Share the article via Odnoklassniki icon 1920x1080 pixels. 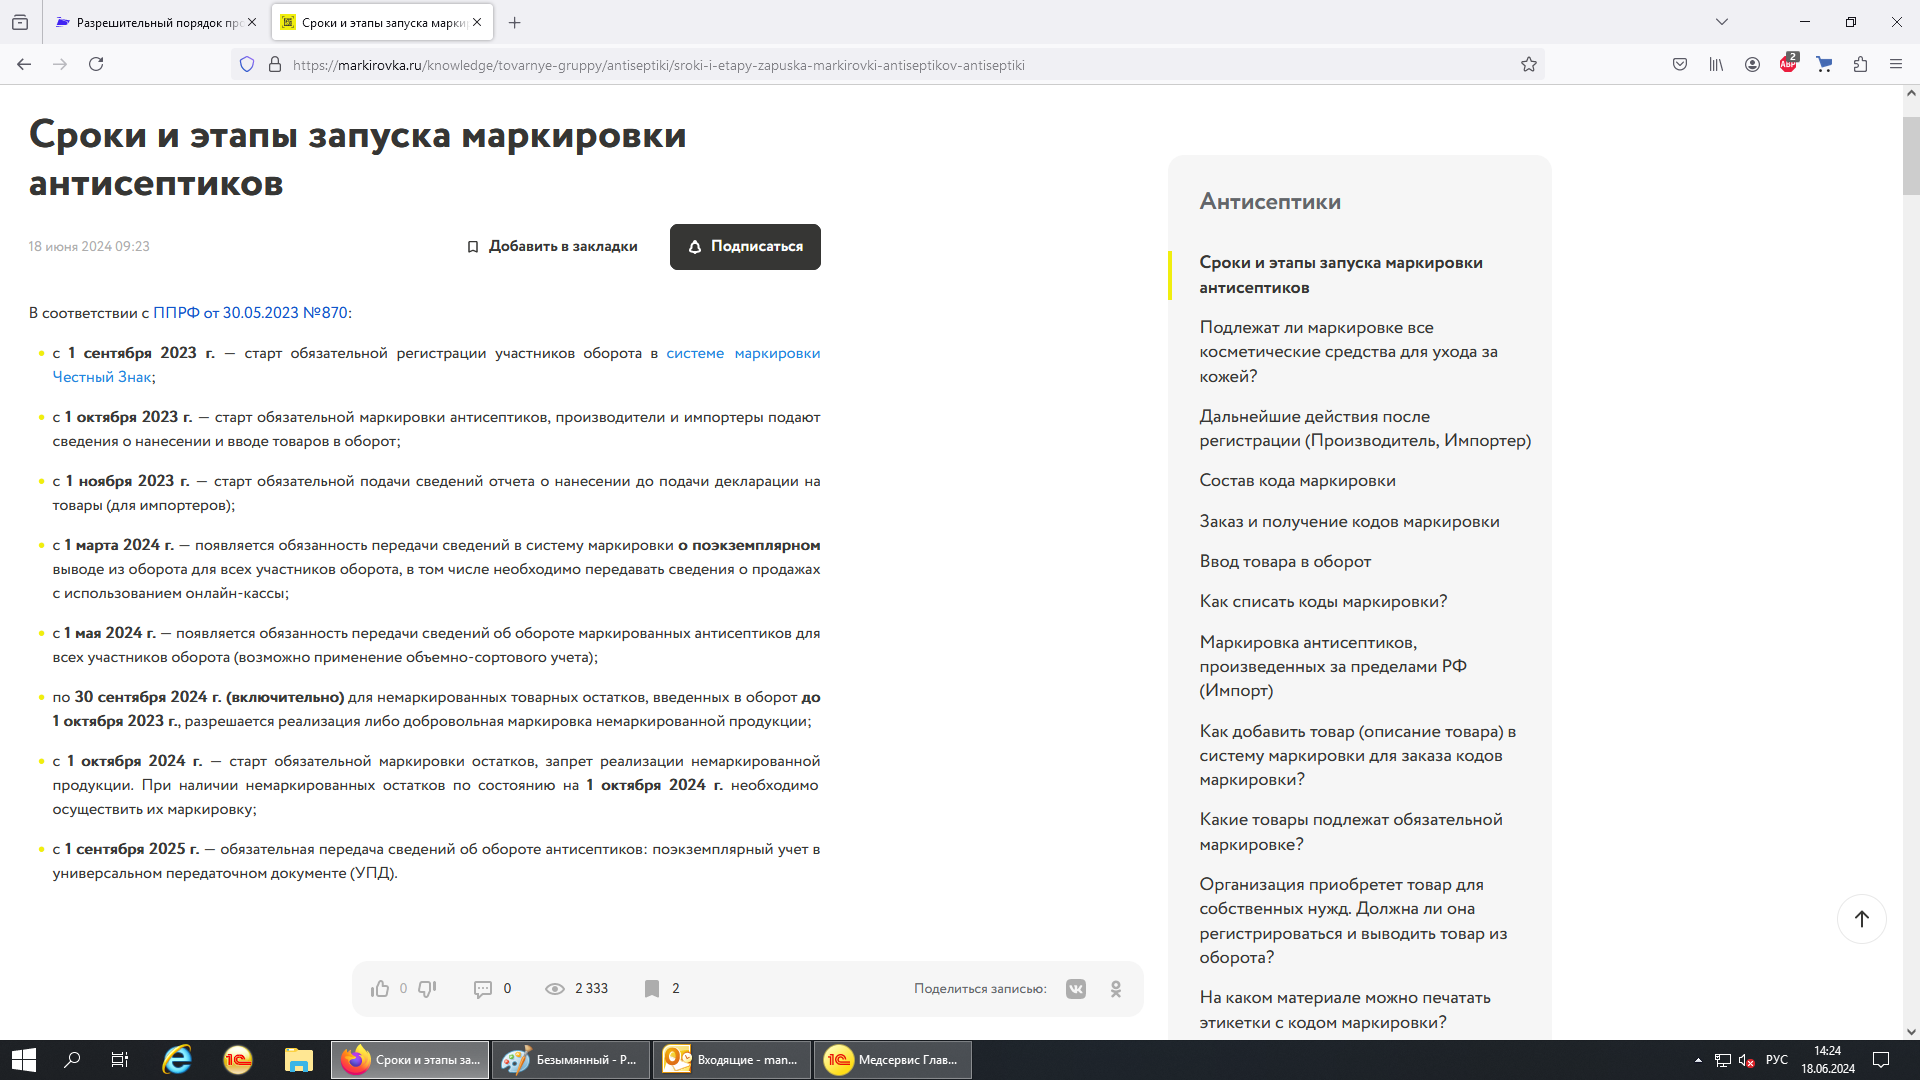(1116, 989)
